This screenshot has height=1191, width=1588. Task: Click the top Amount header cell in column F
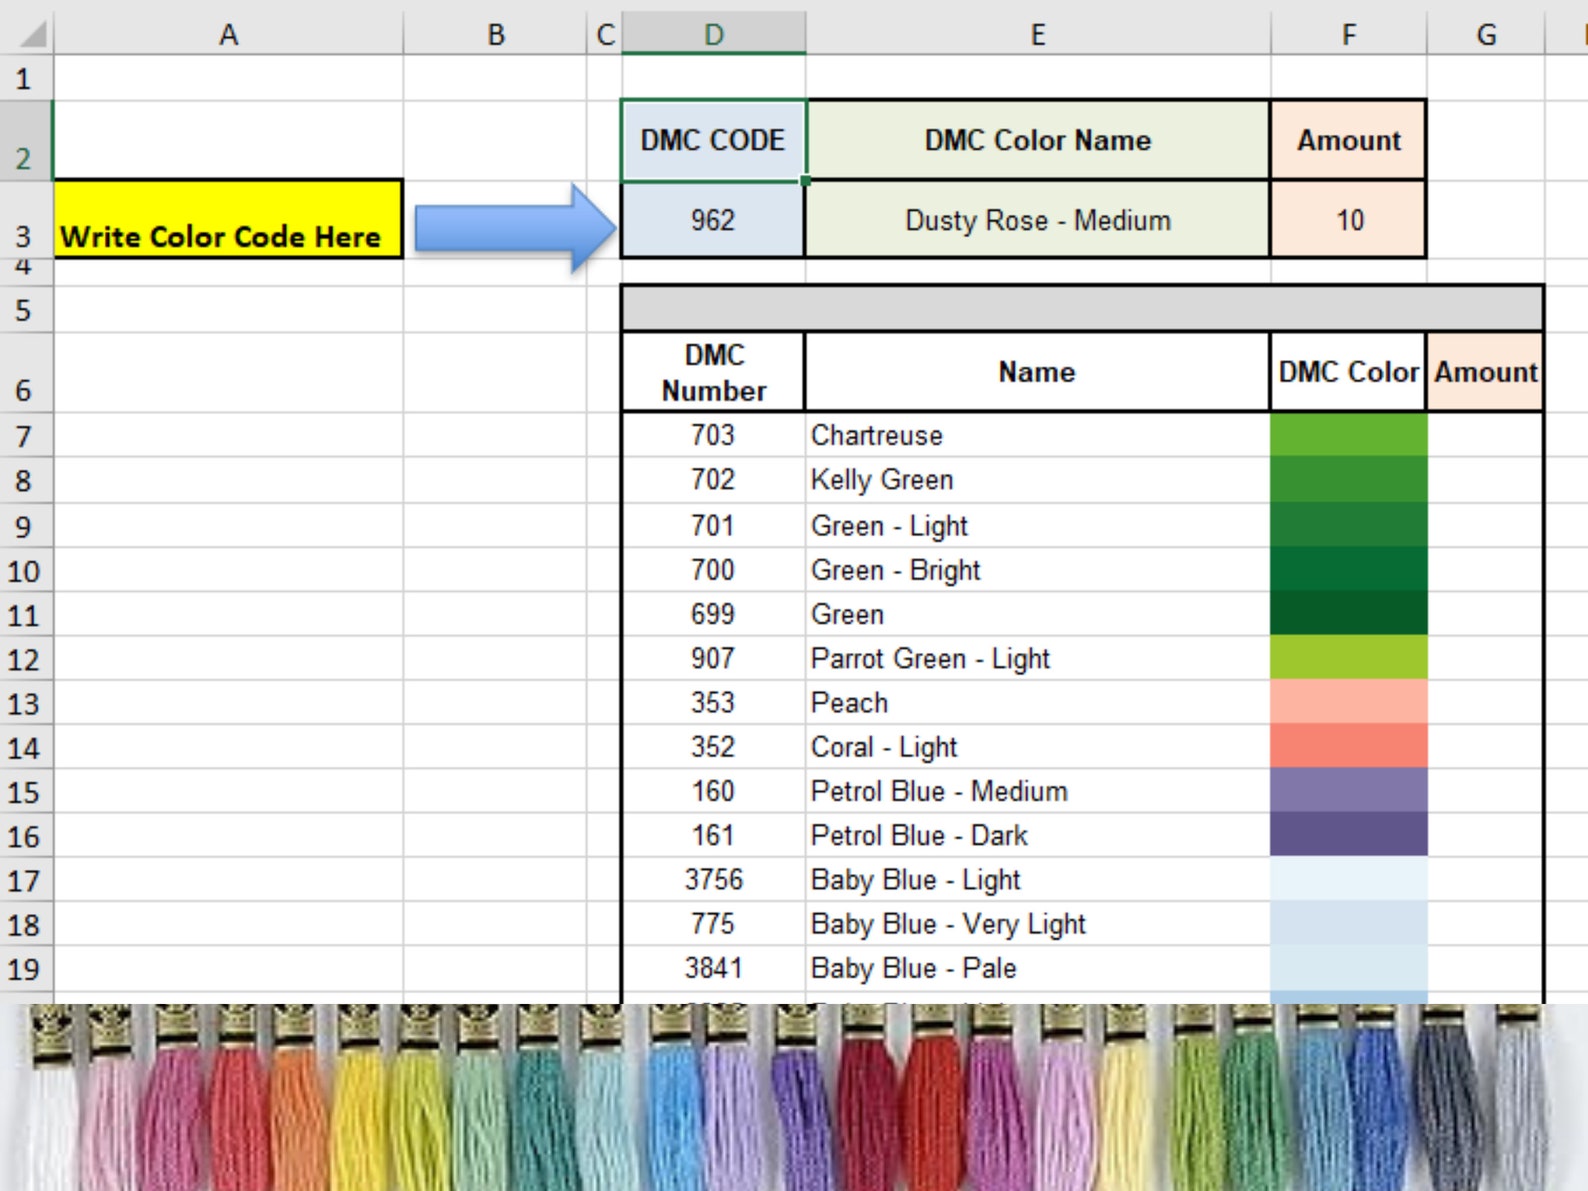tap(1349, 140)
